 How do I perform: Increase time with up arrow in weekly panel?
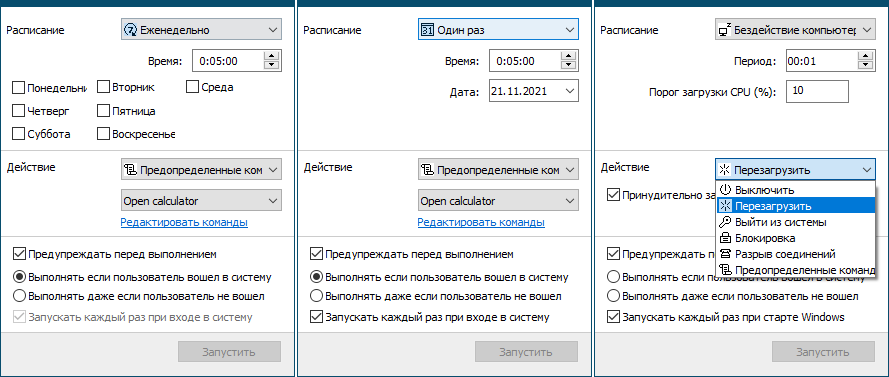273,56
